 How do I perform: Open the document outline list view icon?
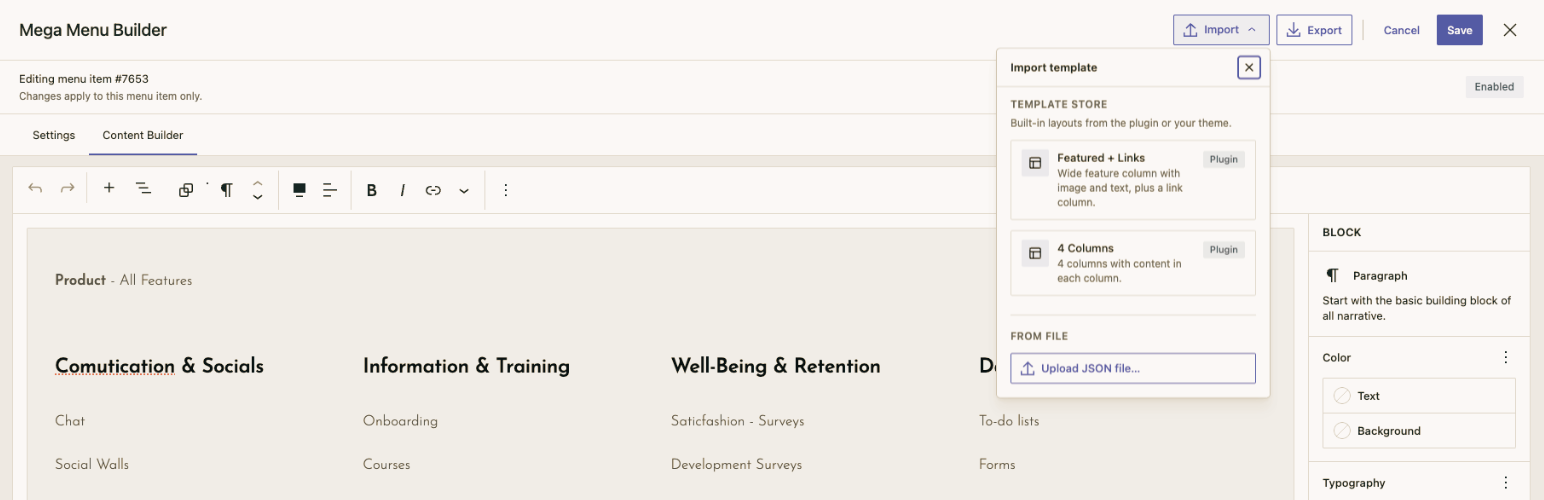coord(143,189)
